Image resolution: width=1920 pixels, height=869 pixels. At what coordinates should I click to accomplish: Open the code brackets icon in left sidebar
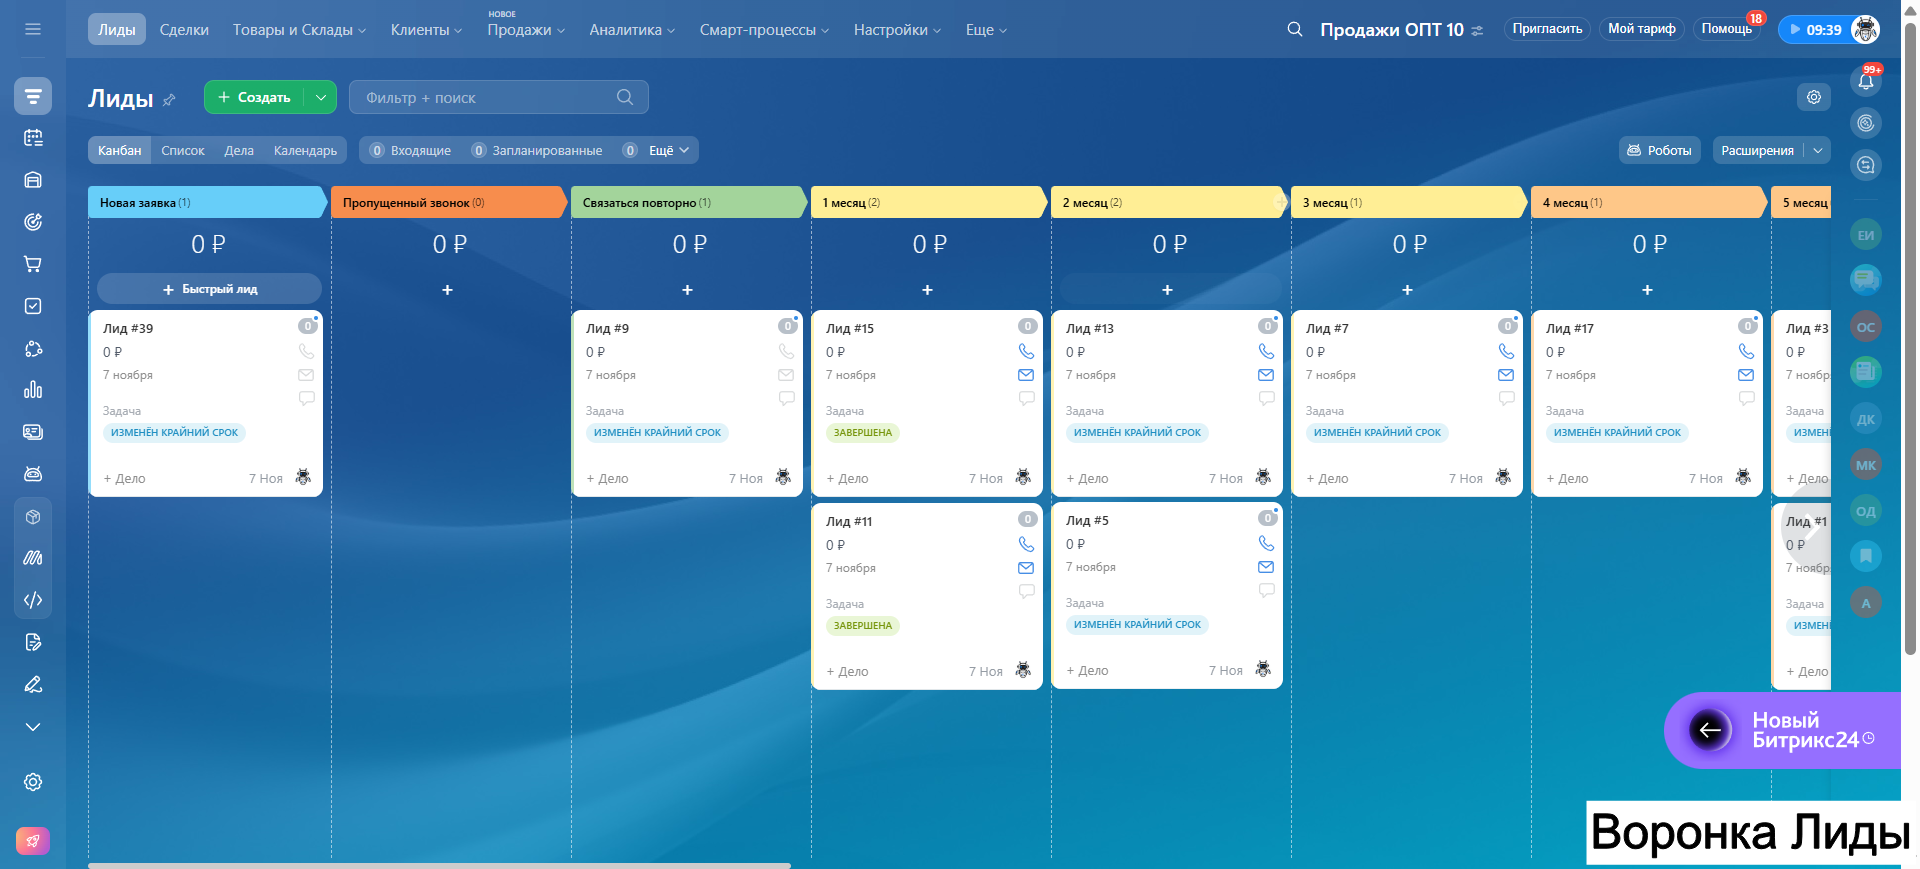(33, 600)
